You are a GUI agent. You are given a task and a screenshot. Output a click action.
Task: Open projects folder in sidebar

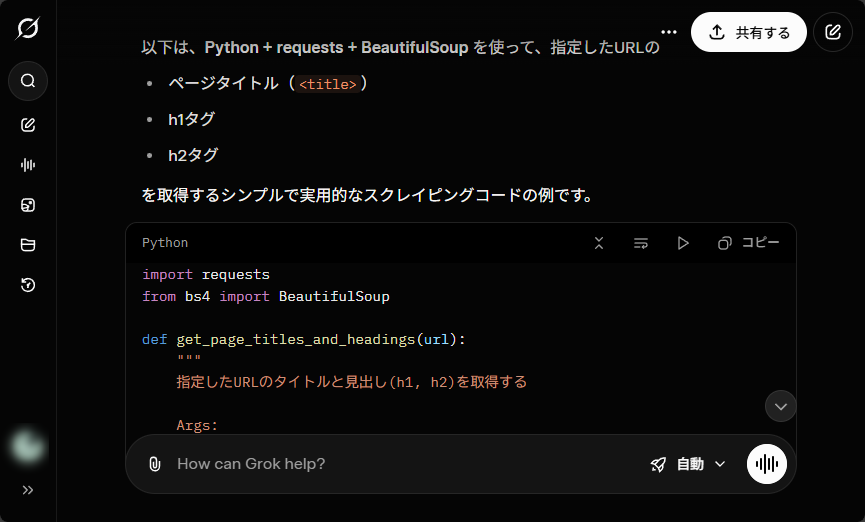28,245
